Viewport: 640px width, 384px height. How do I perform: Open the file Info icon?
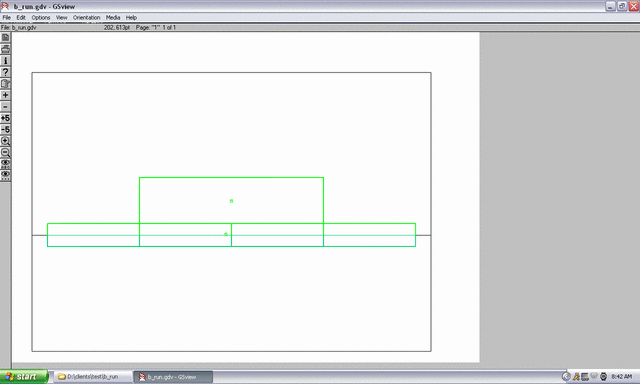(x=5, y=60)
